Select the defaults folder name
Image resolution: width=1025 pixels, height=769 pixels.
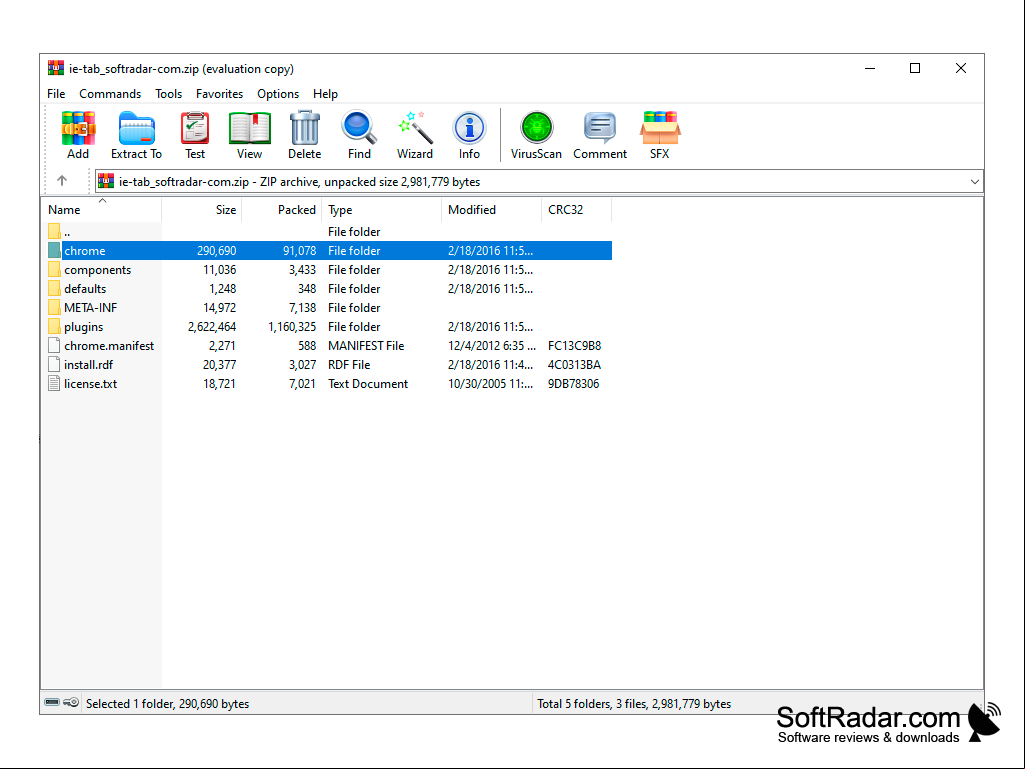pyautogui.click(x=85, y=288)
